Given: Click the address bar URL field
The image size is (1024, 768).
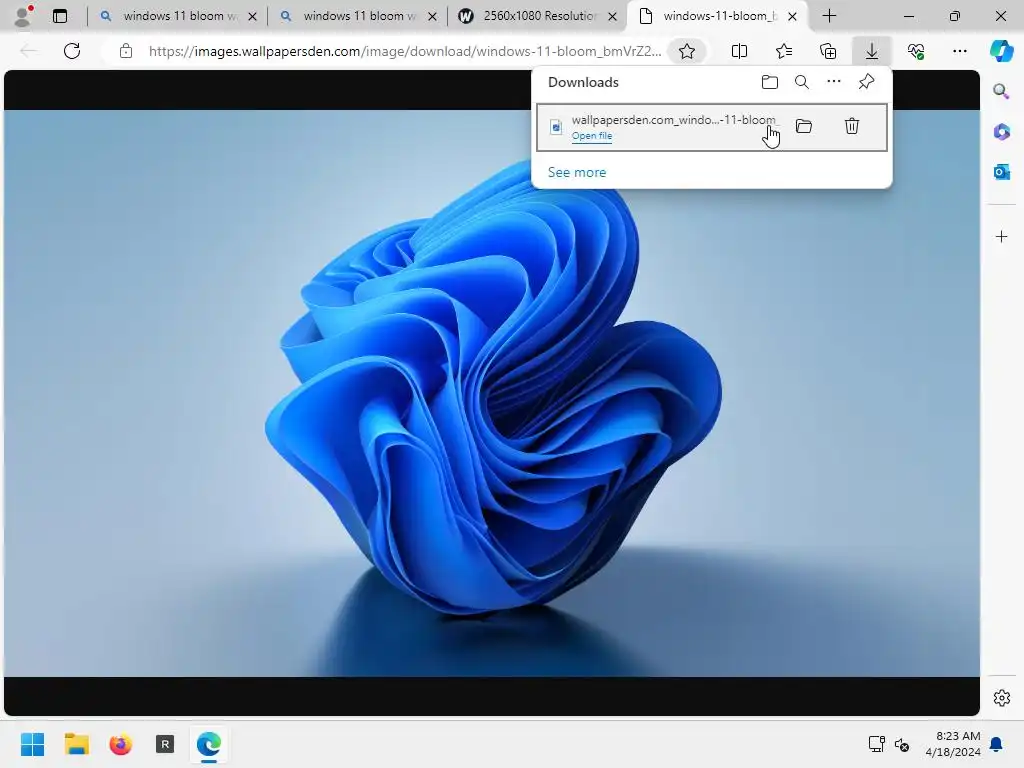Looking at the screenshot, I should click(x=404, y=51).
